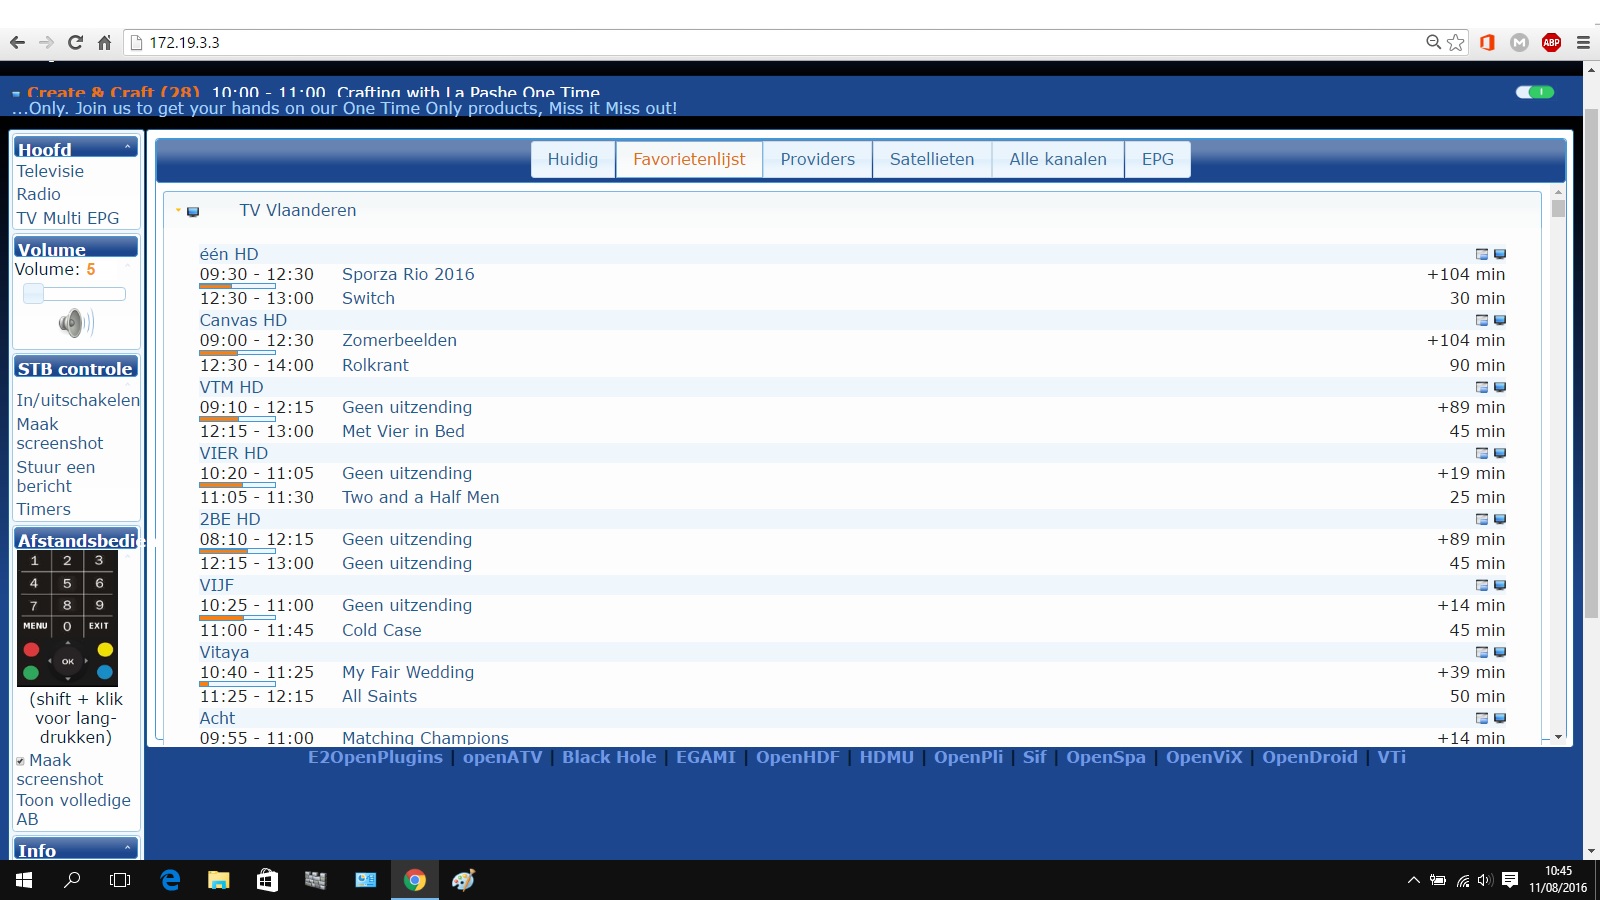Click the OK button on the remote control
The image size is (1600, 900).
[x=68, y=661]
